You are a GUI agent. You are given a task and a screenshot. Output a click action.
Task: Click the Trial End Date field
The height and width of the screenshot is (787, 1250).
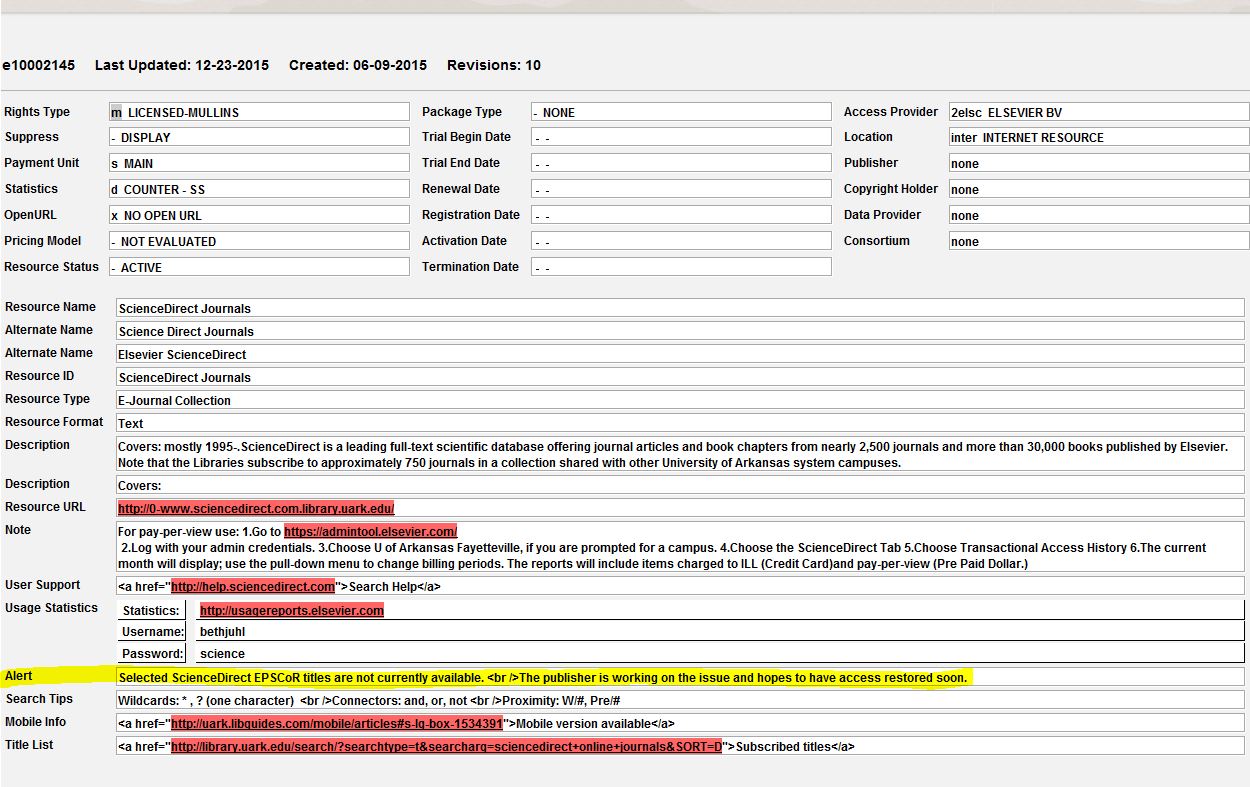(x=681, y=163)
